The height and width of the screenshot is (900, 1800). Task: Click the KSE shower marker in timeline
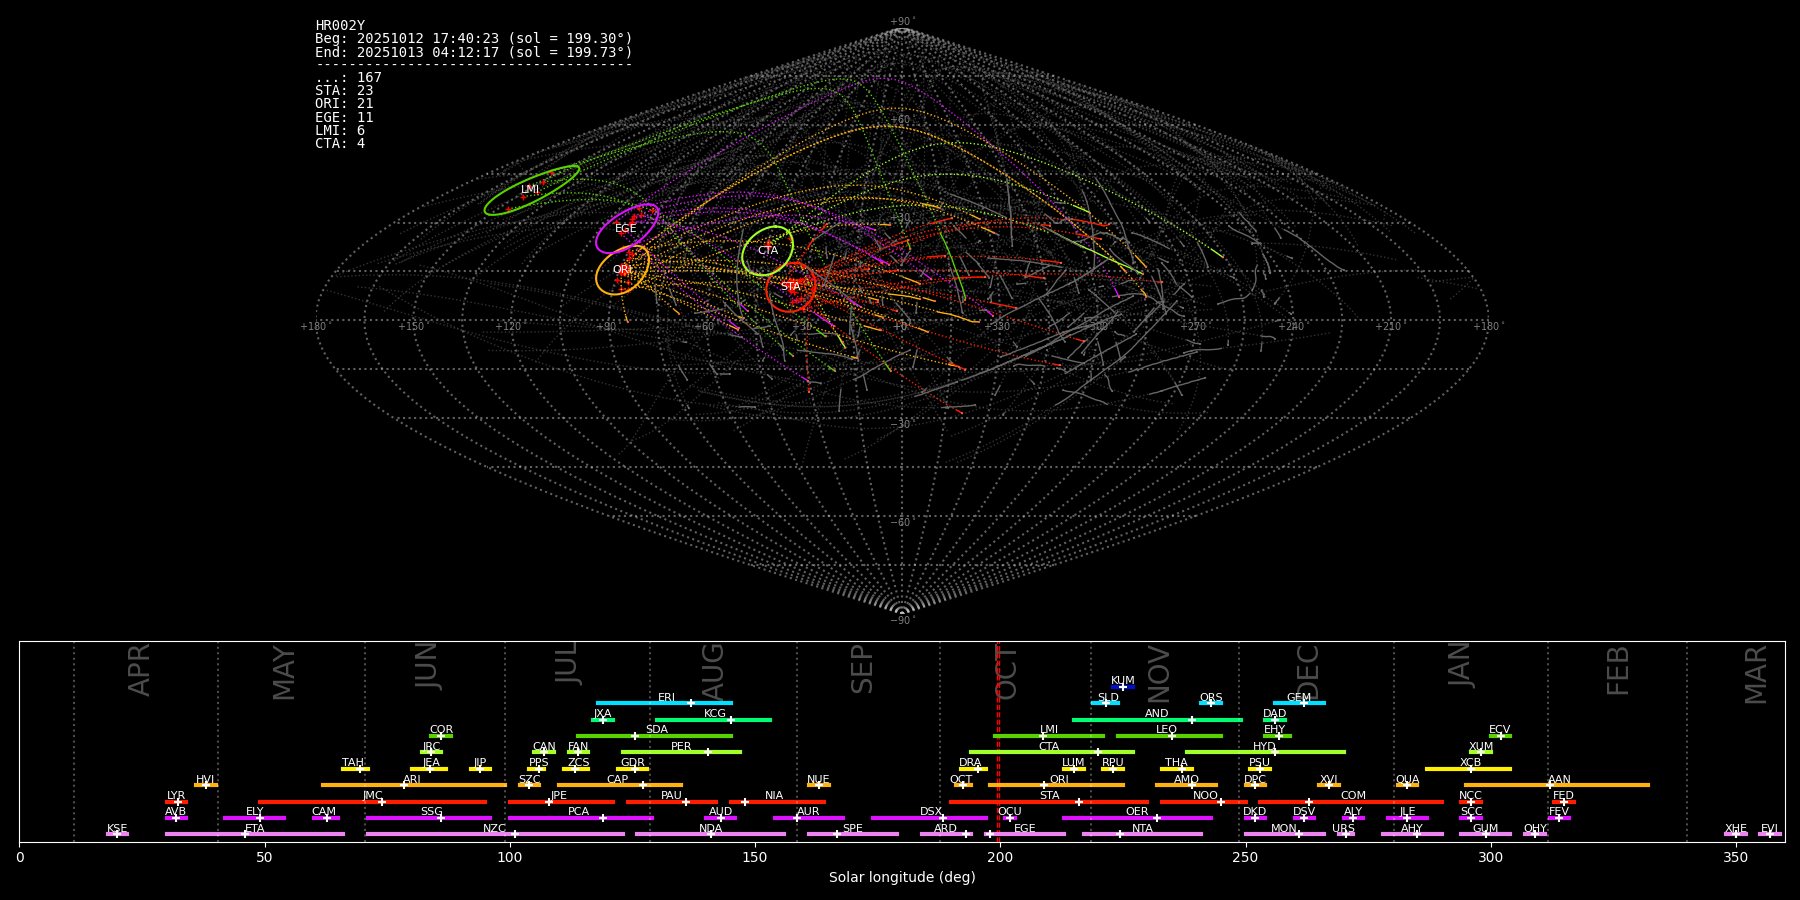click(117, 834)
